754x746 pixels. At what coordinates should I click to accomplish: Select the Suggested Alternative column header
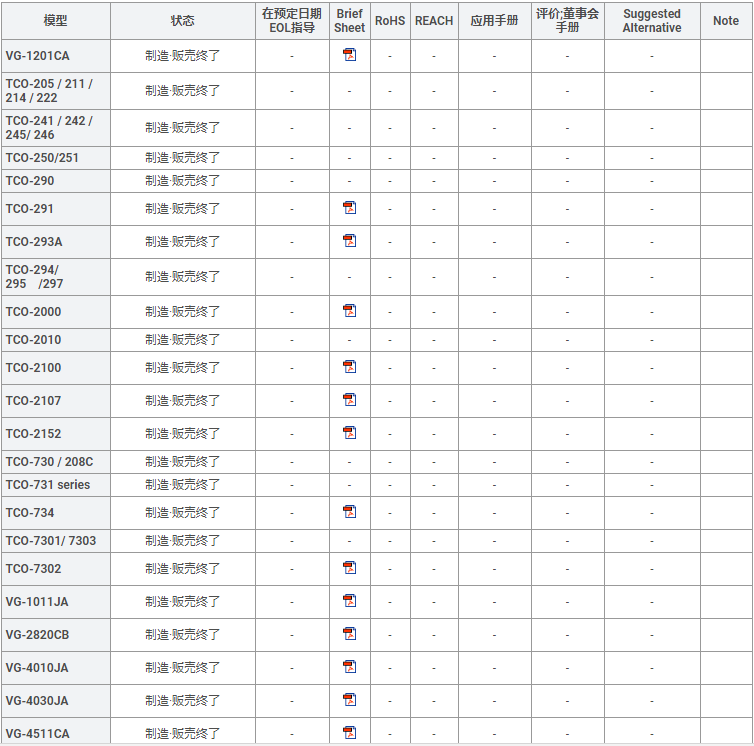tap(651, 21)
